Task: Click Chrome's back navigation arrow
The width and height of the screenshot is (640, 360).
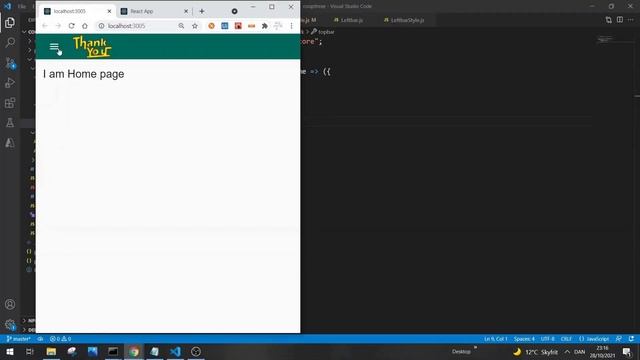Action: (x=44, y=26)
